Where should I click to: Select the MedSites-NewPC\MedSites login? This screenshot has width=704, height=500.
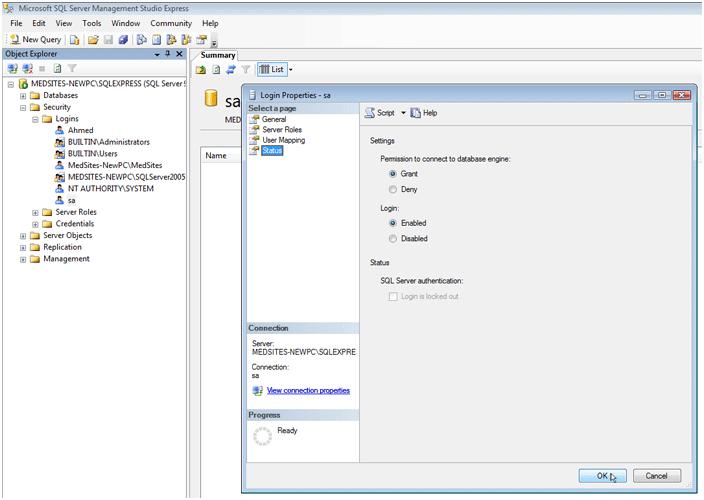(x=115, y=165)
